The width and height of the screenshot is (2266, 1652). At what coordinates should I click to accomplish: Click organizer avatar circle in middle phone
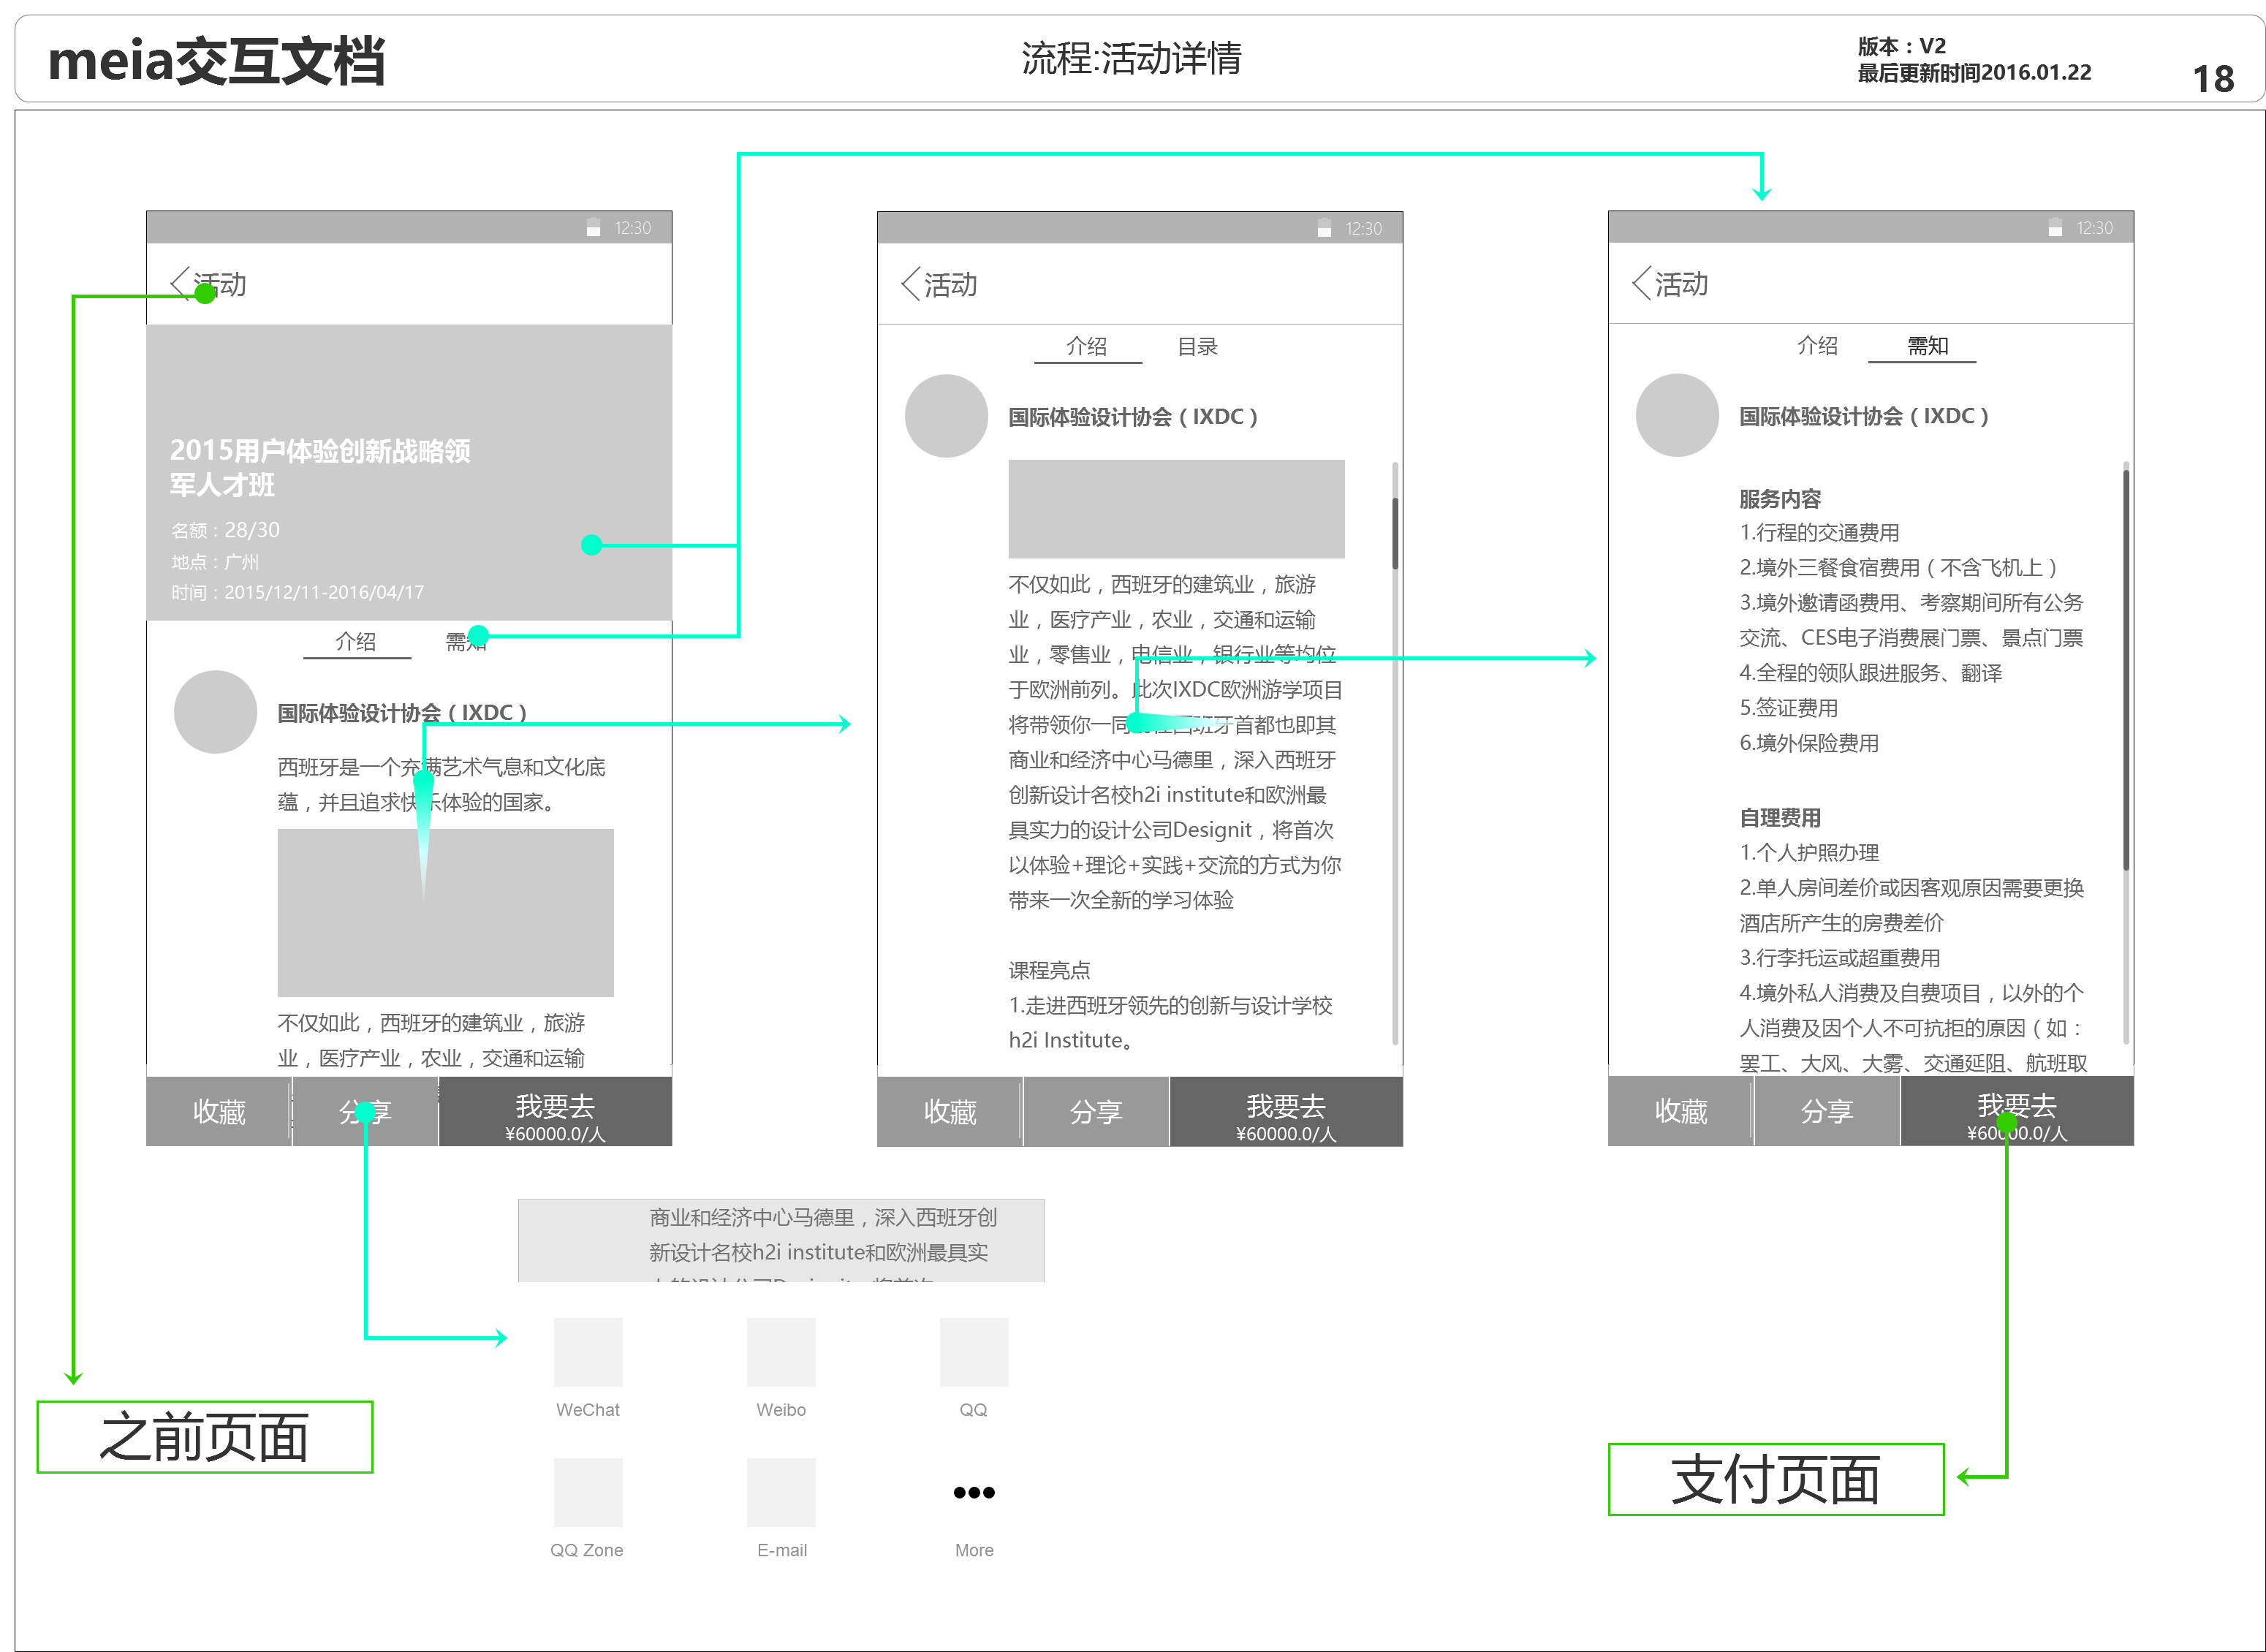(946, 416)
